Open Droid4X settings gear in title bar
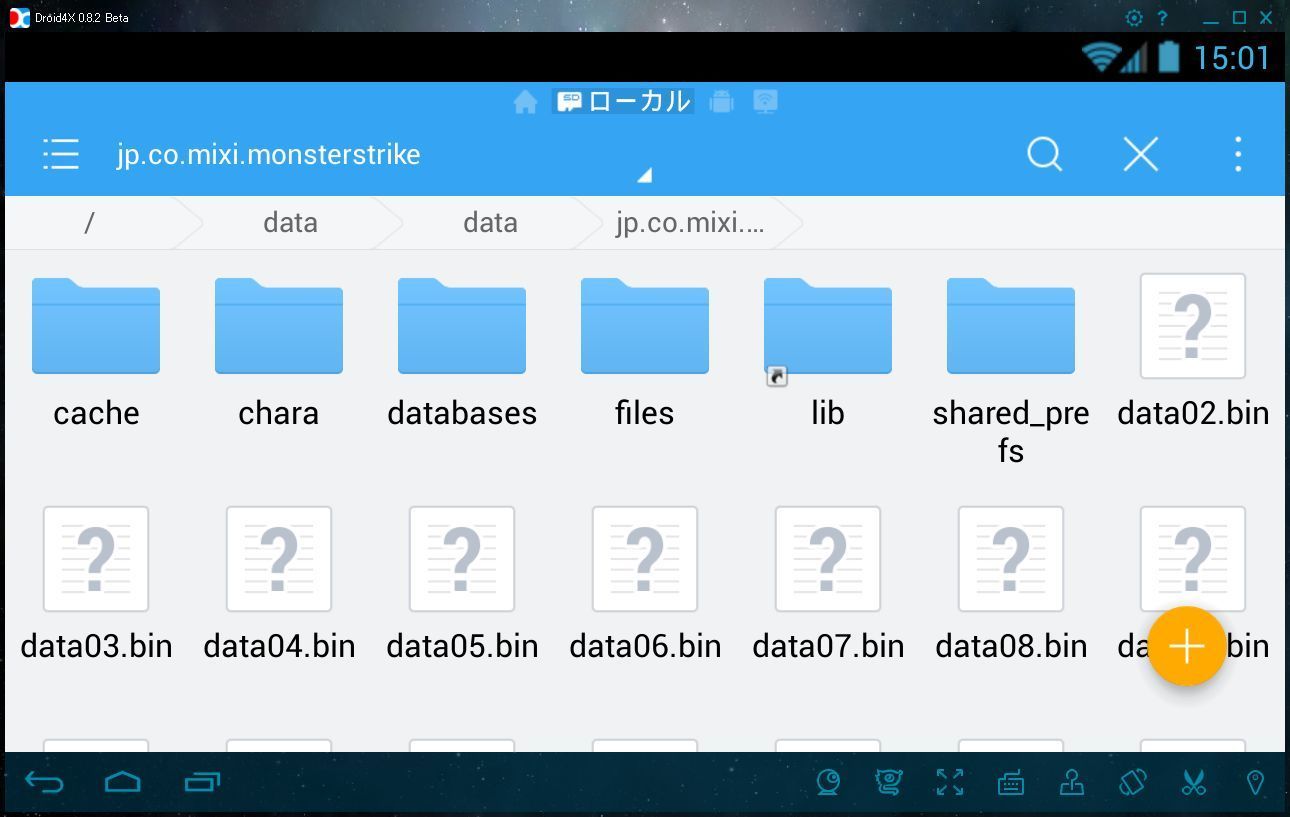Image resolution: width=1290 pixels, height=817 pixels. 1134,17
